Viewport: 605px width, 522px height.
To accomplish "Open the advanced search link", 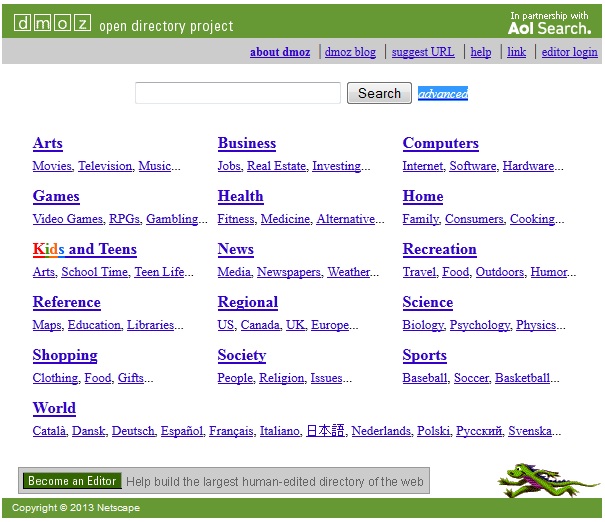I will [x=443, y=94].
